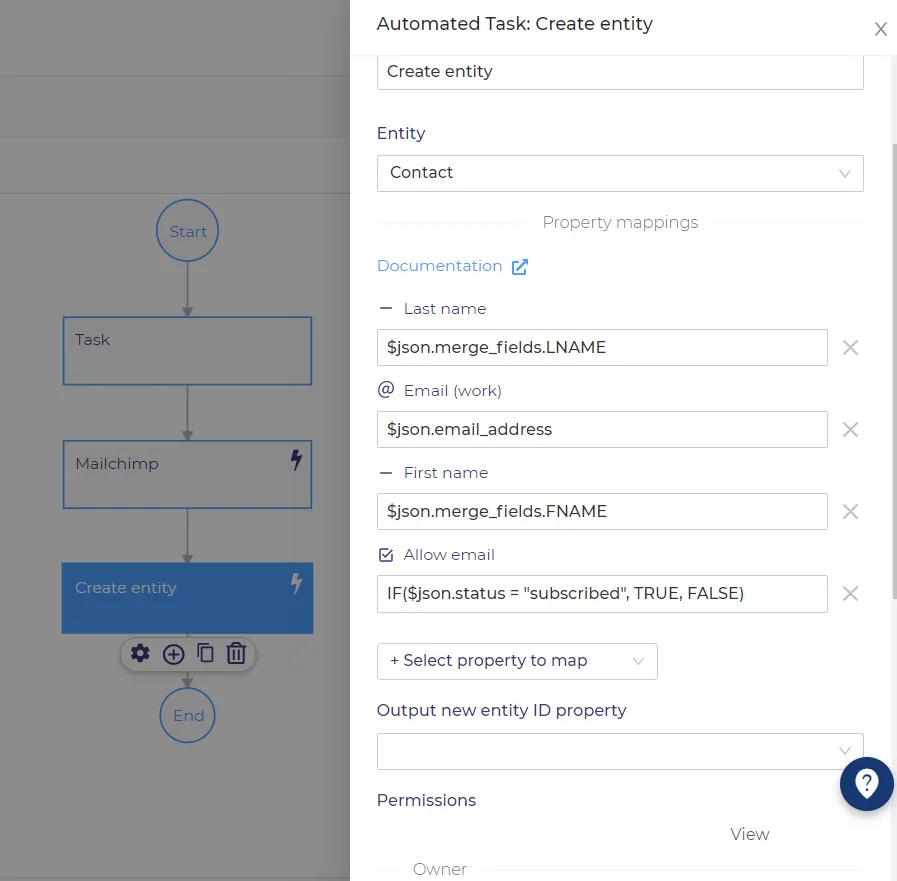The image size is (897, 881).
Task: Close the Automated Task panel
Action: tap(880, 29)
